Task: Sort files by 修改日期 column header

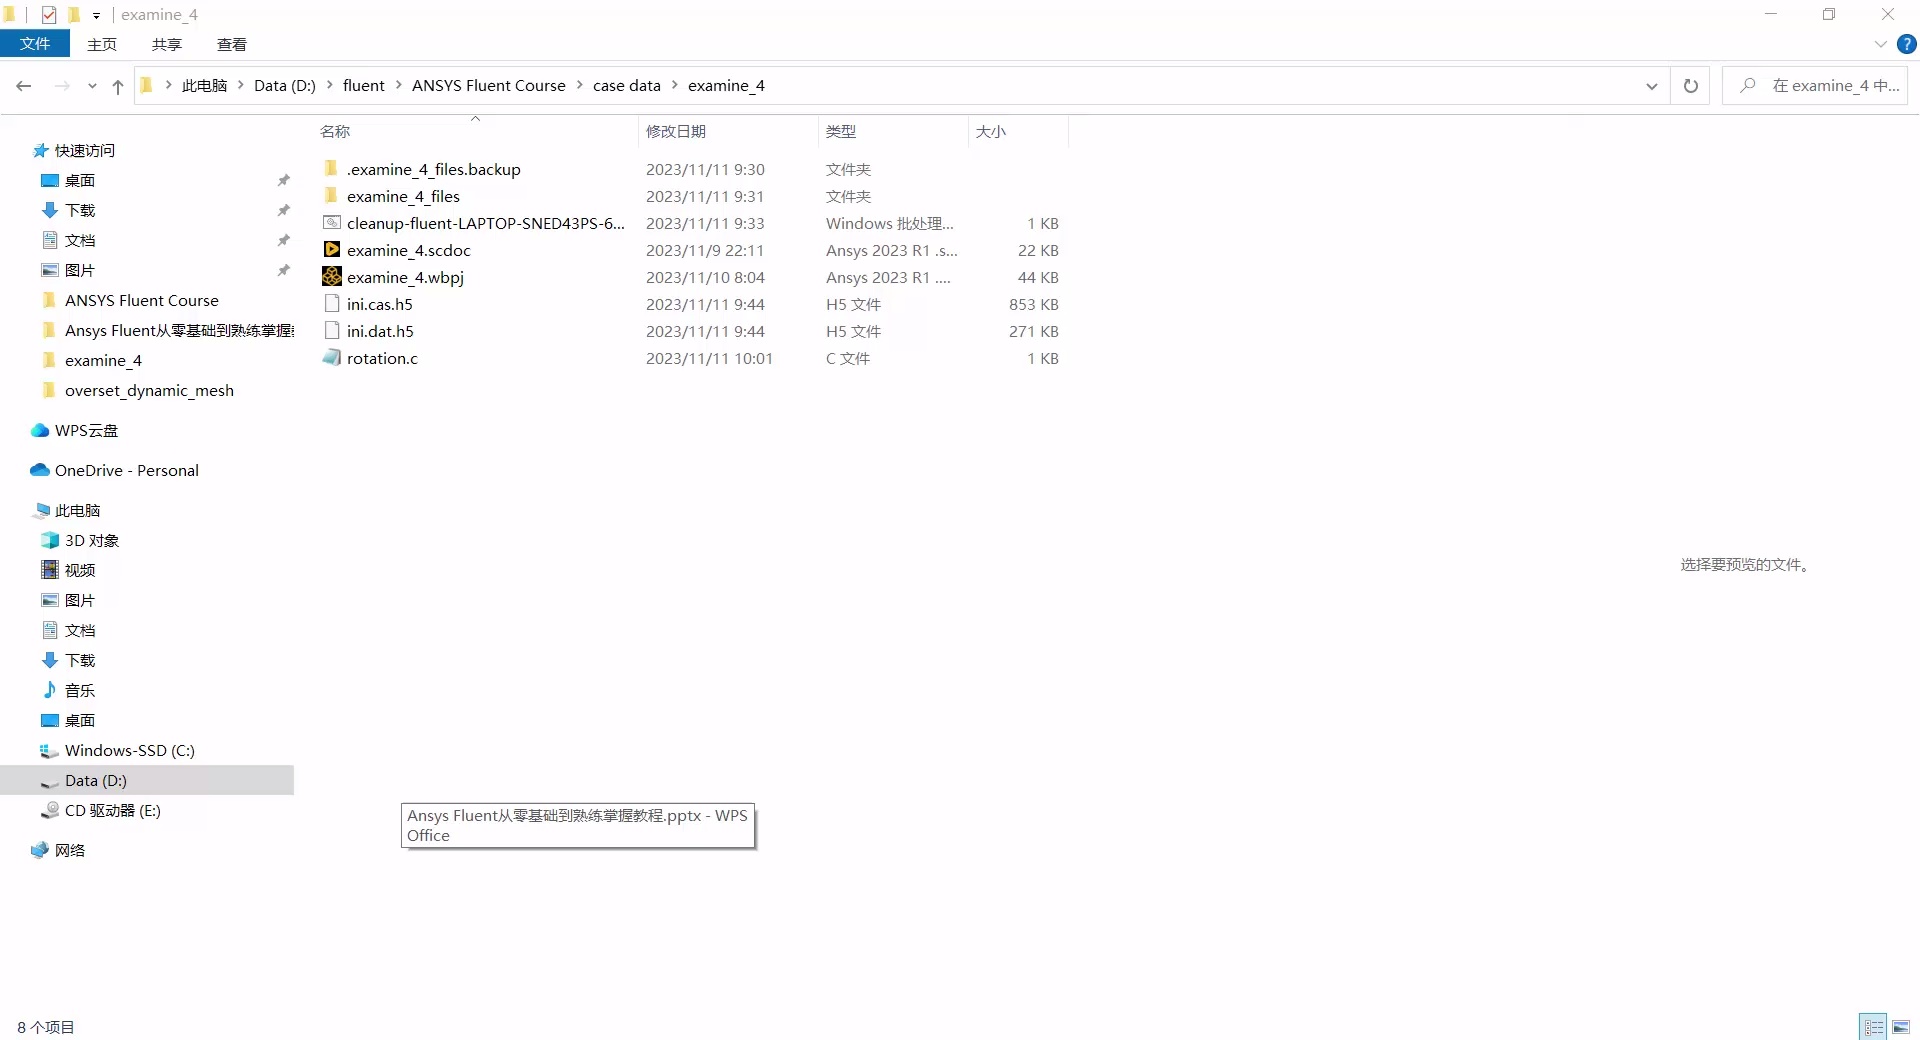Action: coord(676,131)
